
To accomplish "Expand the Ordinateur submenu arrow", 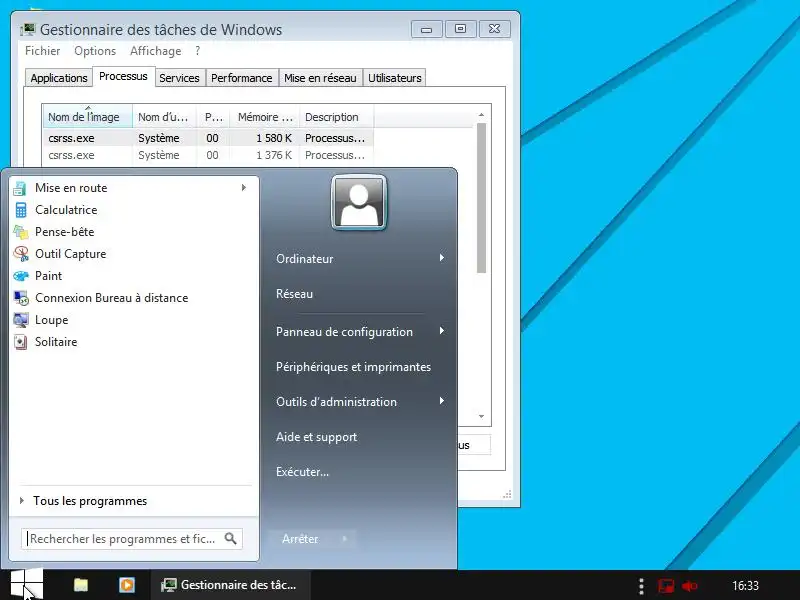I will coord(442,258).
